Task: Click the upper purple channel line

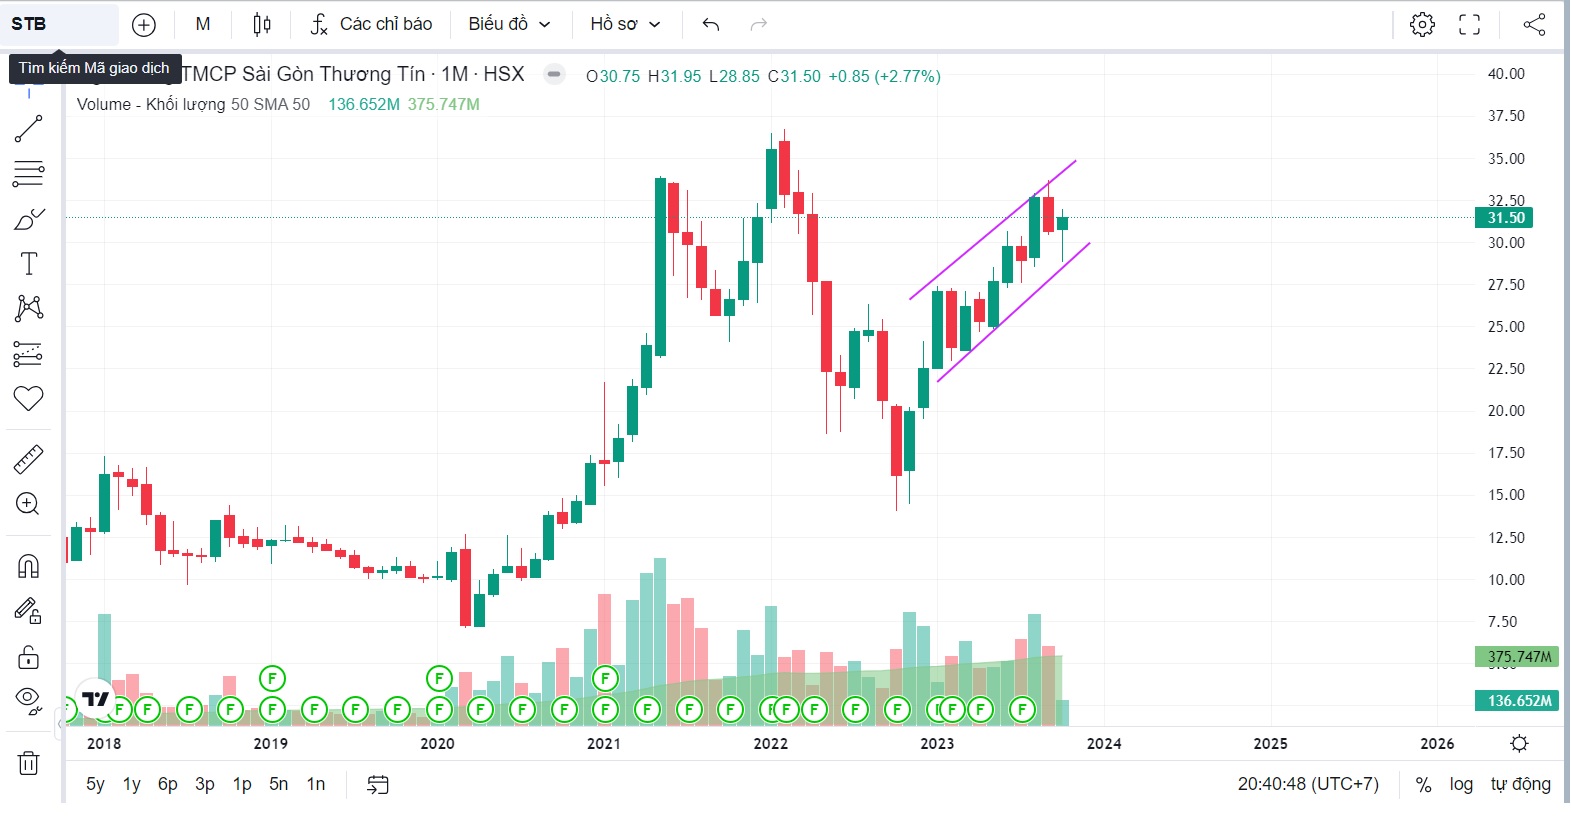Action: (992, 230)
